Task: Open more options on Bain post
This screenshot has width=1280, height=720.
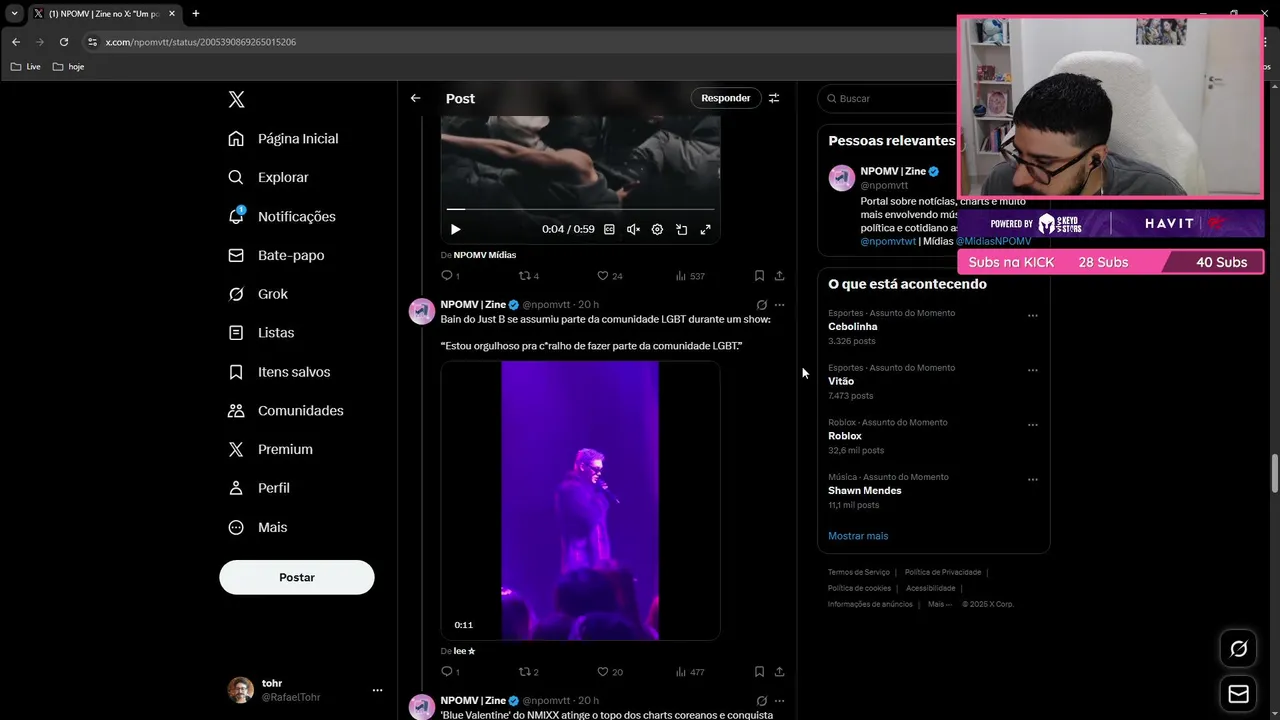Action: [x=779, y=305]
